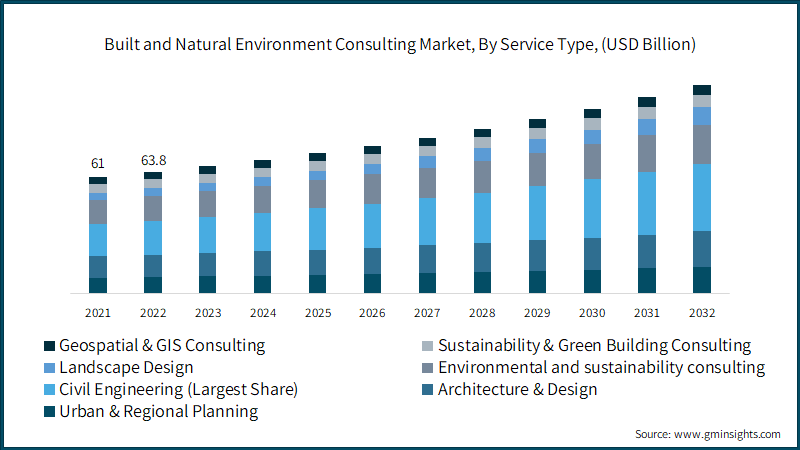This screenshot has width=800, height=450.
Task: Click the 2028 axis label
Action: tap(482, 313)
